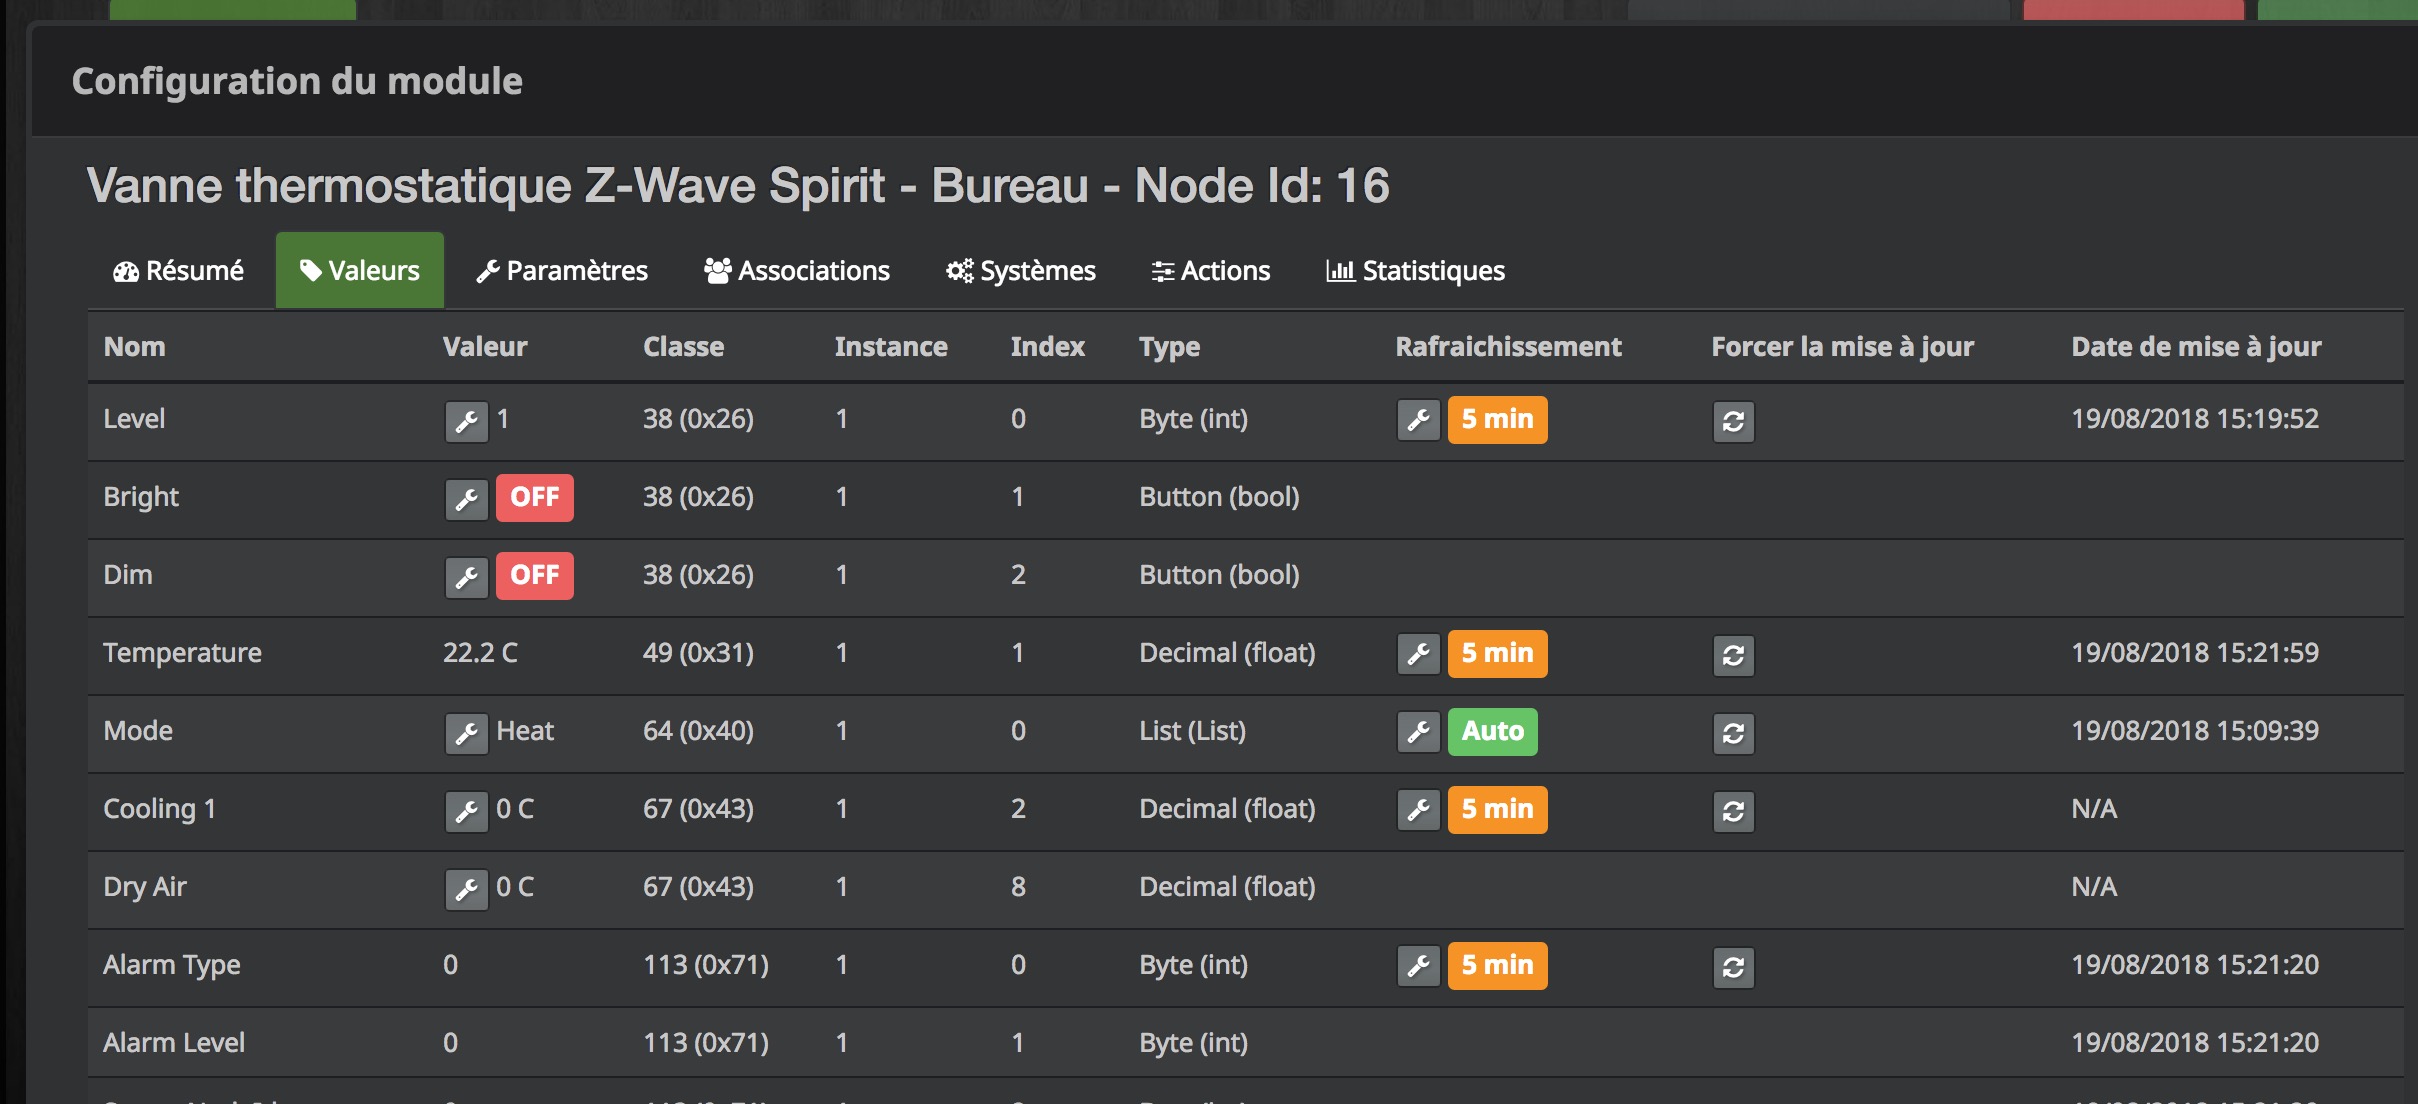The image size is (2418, 1104).
Task: Click the Valeur column header
Action: point(485,347)
